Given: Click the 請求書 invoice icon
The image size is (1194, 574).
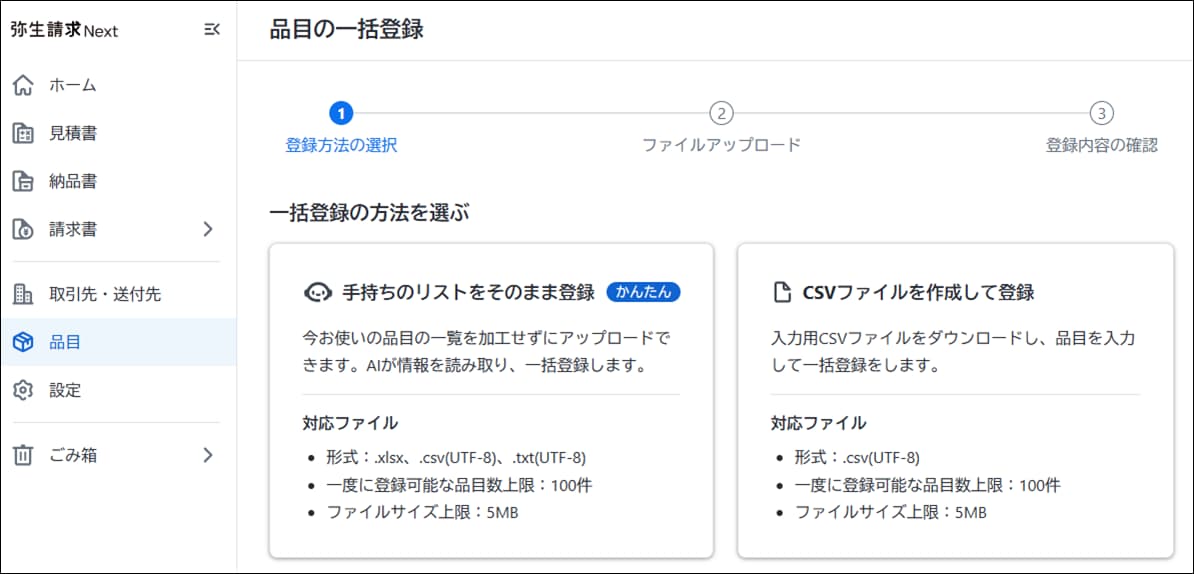Looking at the screenshot, I should 23,229.
